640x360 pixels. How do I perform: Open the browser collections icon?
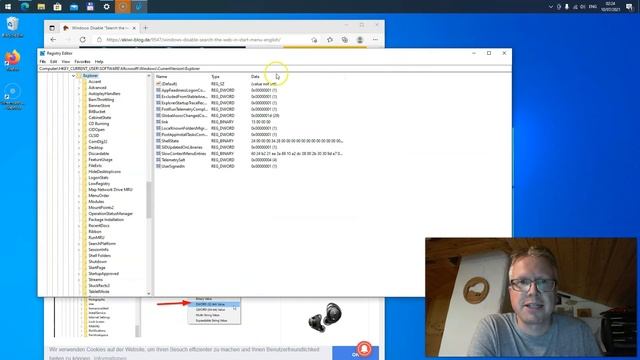pos(345,40)
